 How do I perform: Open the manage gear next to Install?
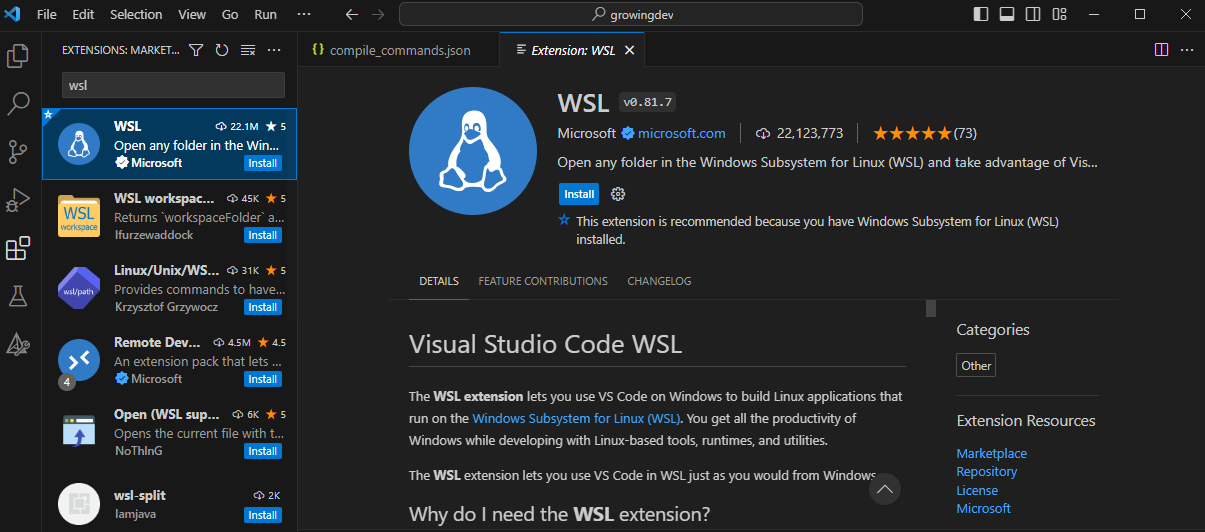[x=618, y=194]
